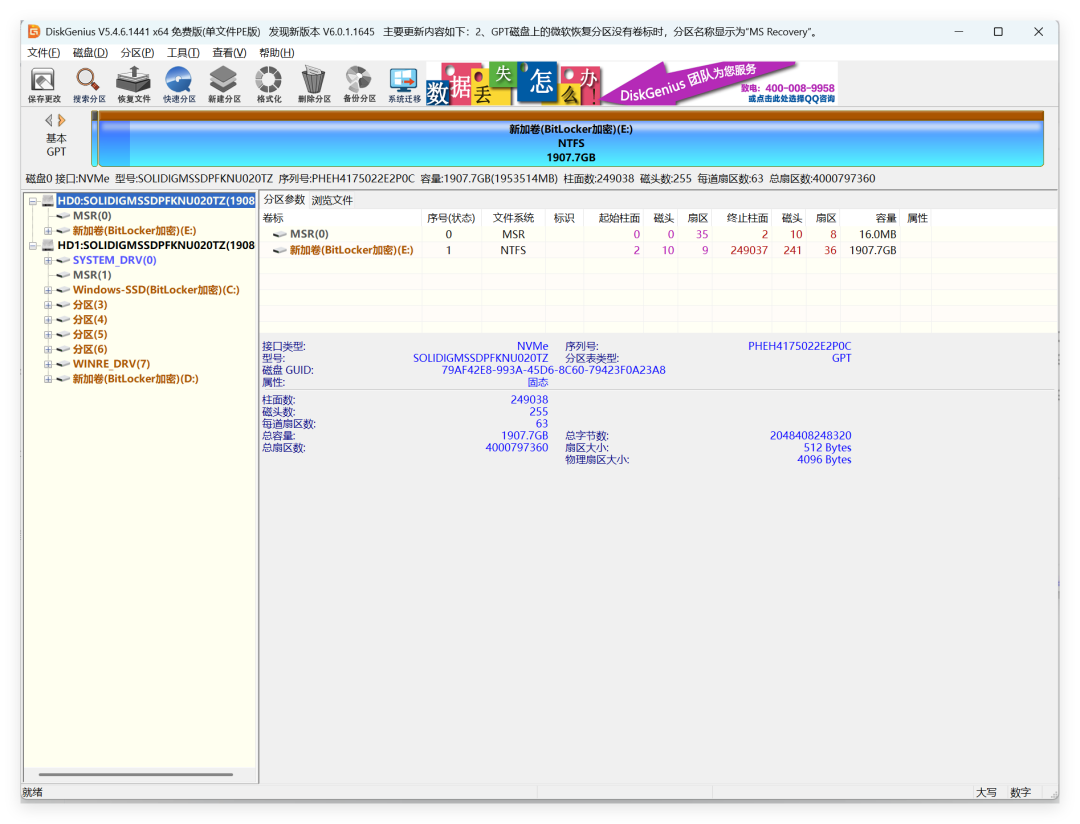
Task: Open the Tools (工具) menu
Action: pos(183,53)
